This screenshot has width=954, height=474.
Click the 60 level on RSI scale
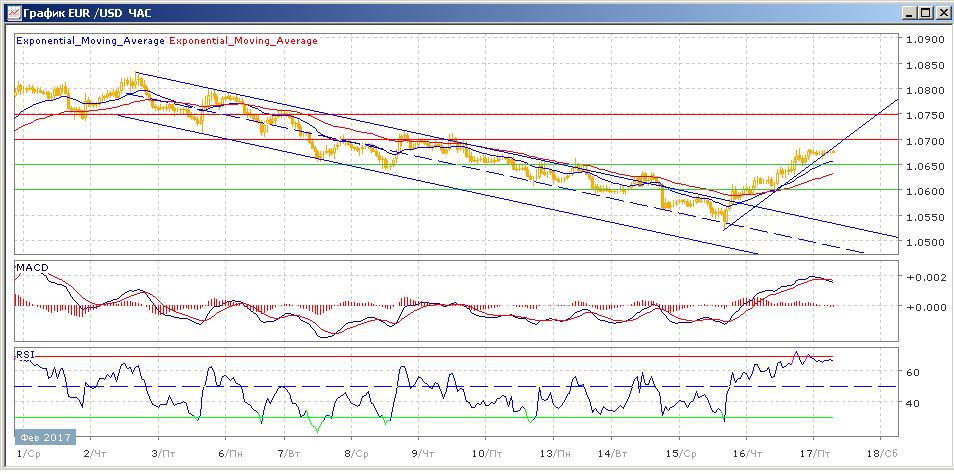click(x=913, y=372)
